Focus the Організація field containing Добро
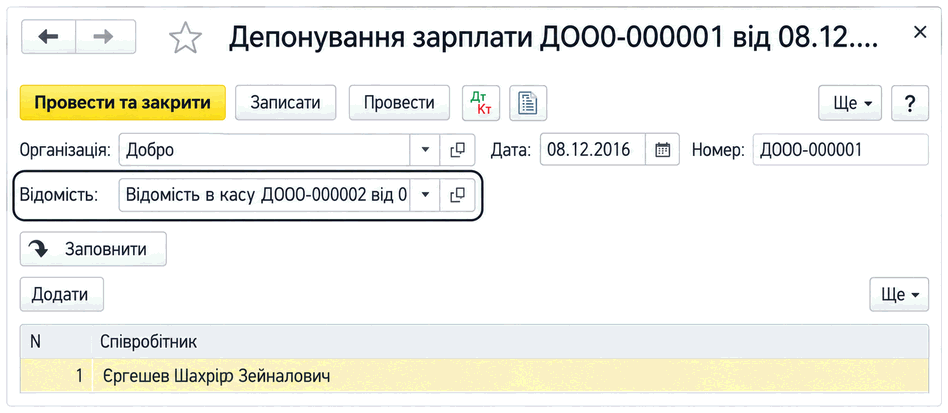Viewport: 948px width, 413px height. 265,149
